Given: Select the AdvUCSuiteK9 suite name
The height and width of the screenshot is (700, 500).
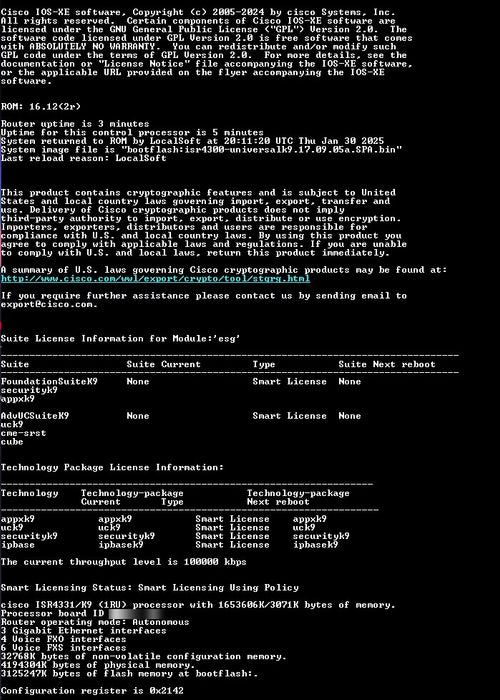Looking at the screenshot, I should click(35, 416).
